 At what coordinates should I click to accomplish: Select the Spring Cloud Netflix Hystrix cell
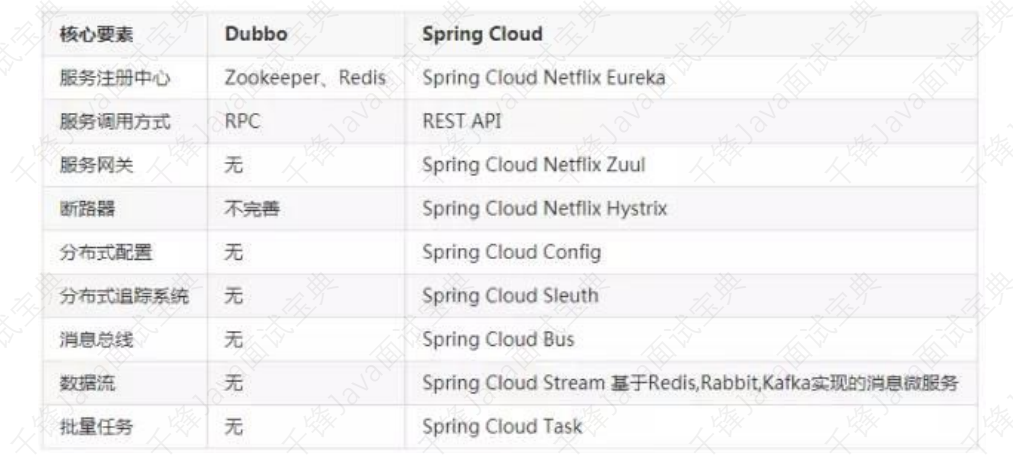click(544, 209)
